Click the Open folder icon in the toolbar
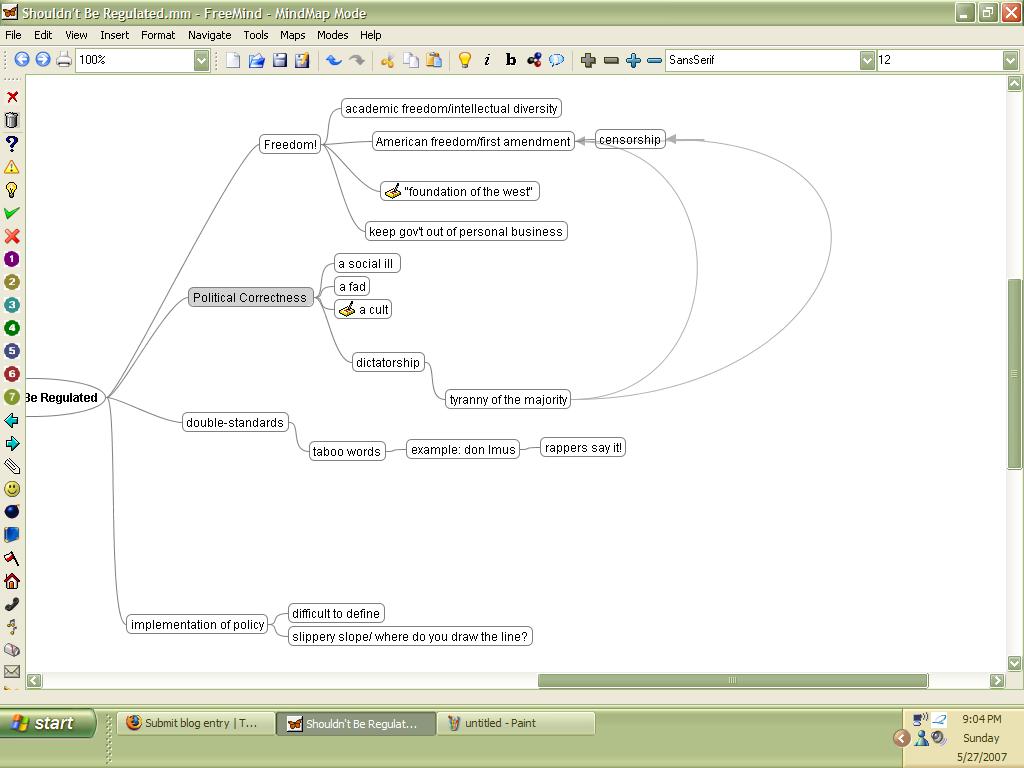 (x=257, y=61)
